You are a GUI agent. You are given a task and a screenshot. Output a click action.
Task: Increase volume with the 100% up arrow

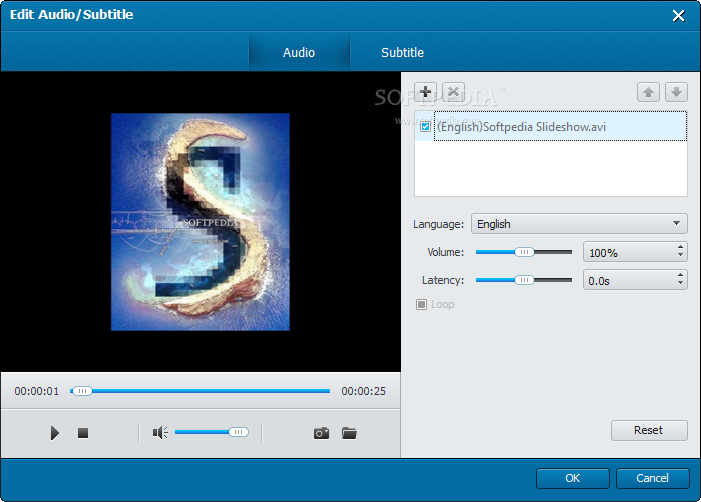pyautogui.click(x=680, y=247)
